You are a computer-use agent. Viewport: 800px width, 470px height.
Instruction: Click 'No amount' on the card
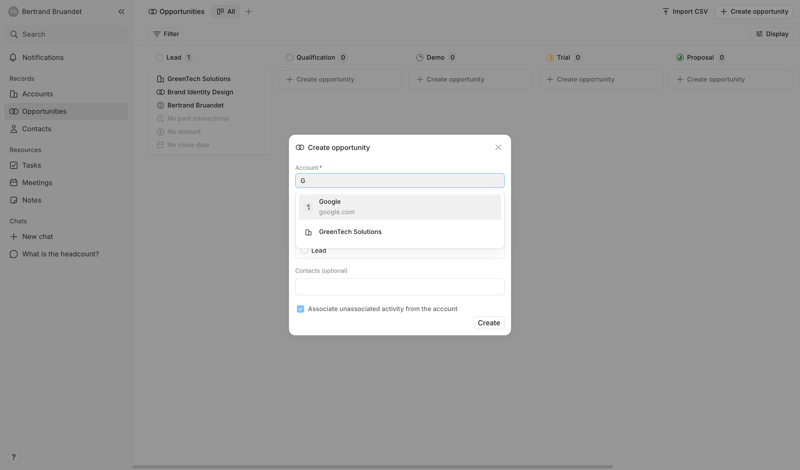coord(179,132)
